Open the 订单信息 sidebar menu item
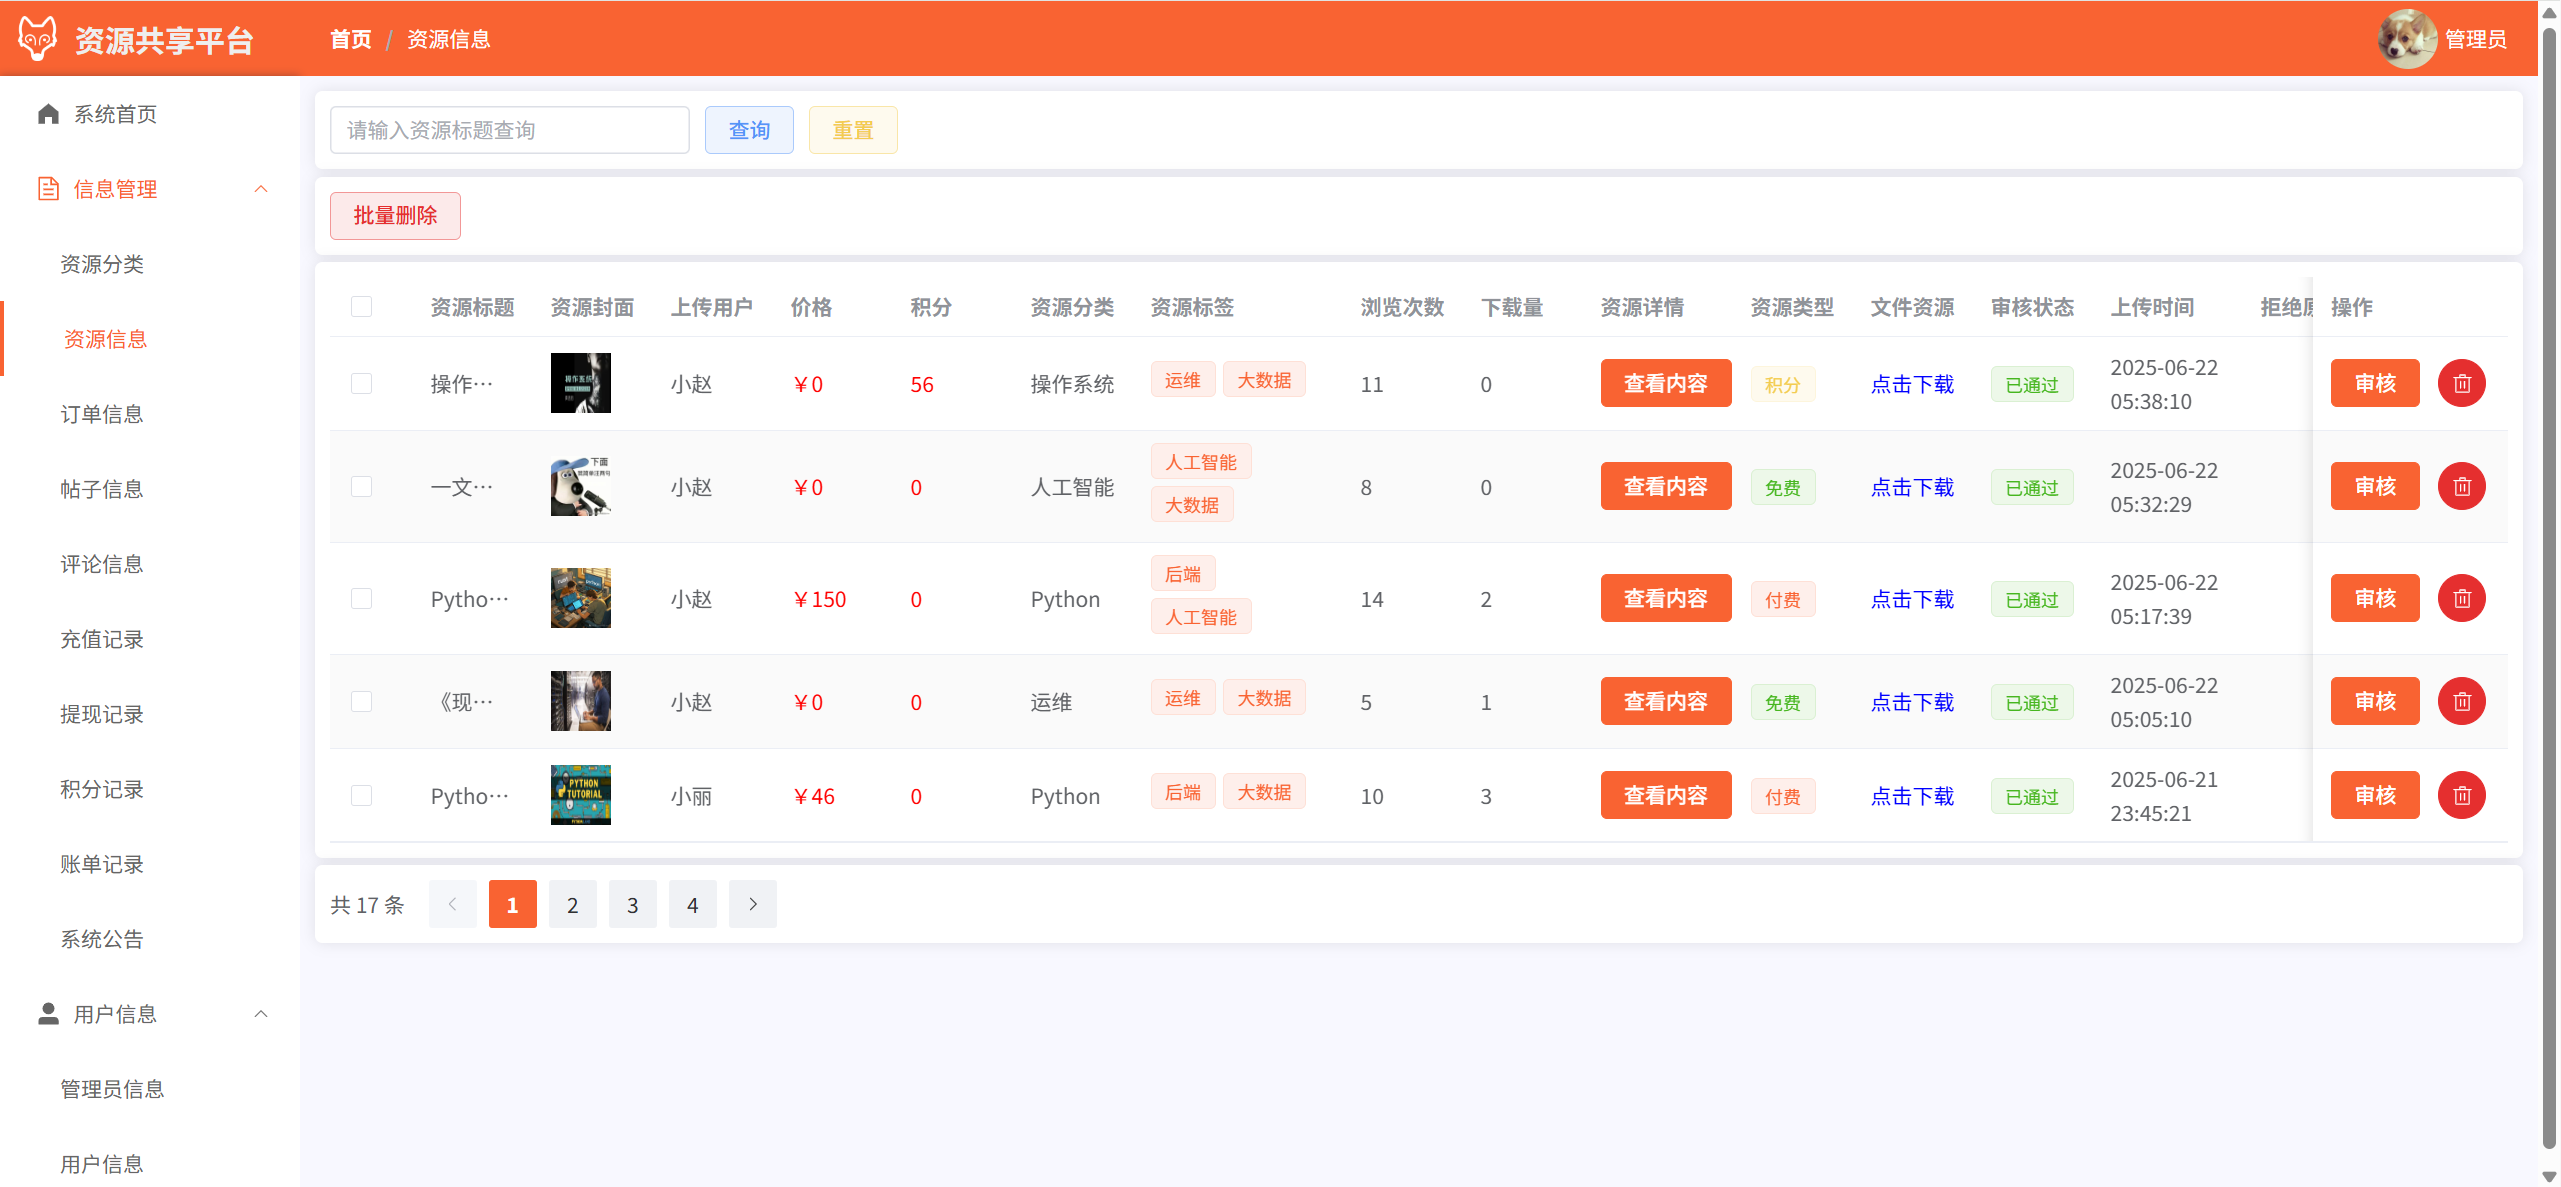2561x1187 pixels. coord(102,414)
